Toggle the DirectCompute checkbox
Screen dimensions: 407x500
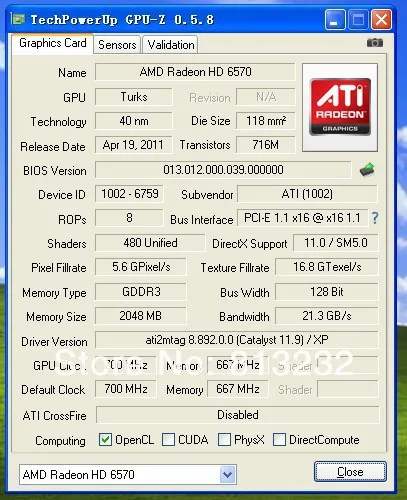pyautogui.click(x=279, y=440)
